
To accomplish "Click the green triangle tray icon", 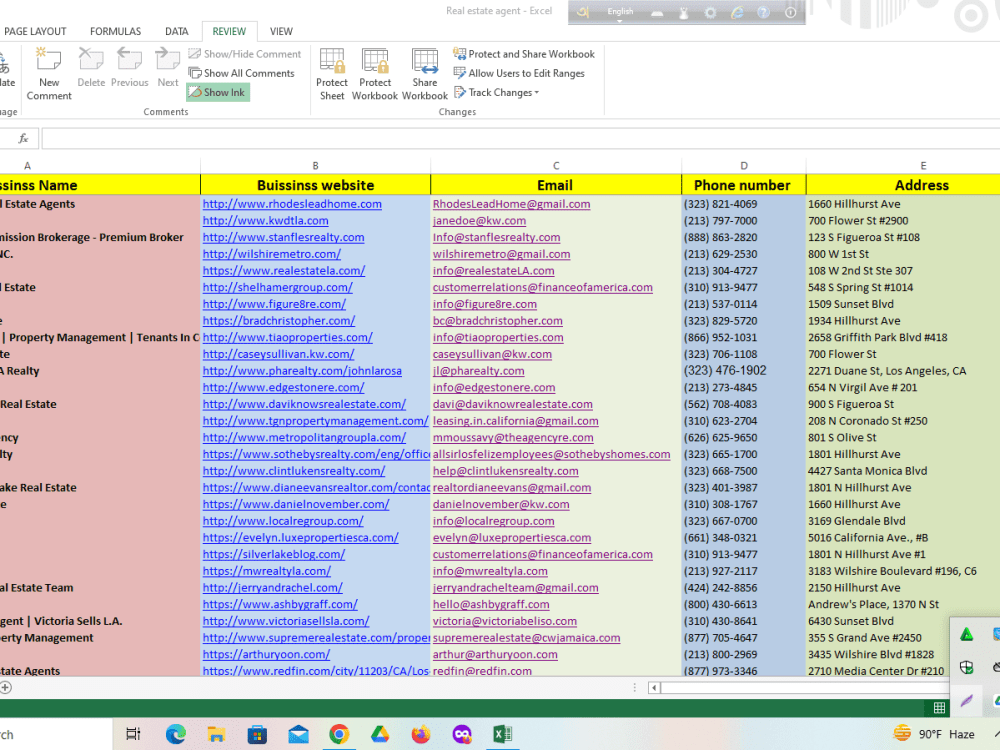I will click(x=967, y=634).
